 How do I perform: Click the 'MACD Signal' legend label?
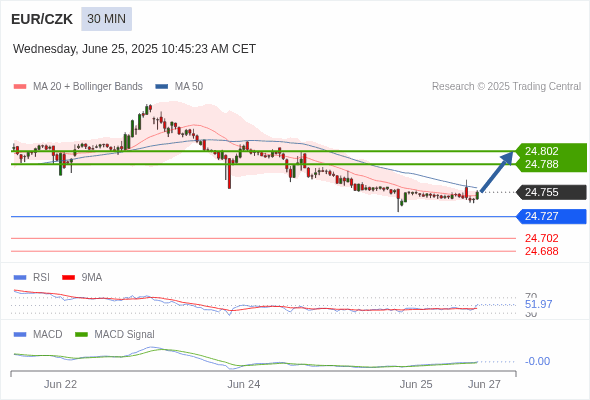tap(124, 335)
